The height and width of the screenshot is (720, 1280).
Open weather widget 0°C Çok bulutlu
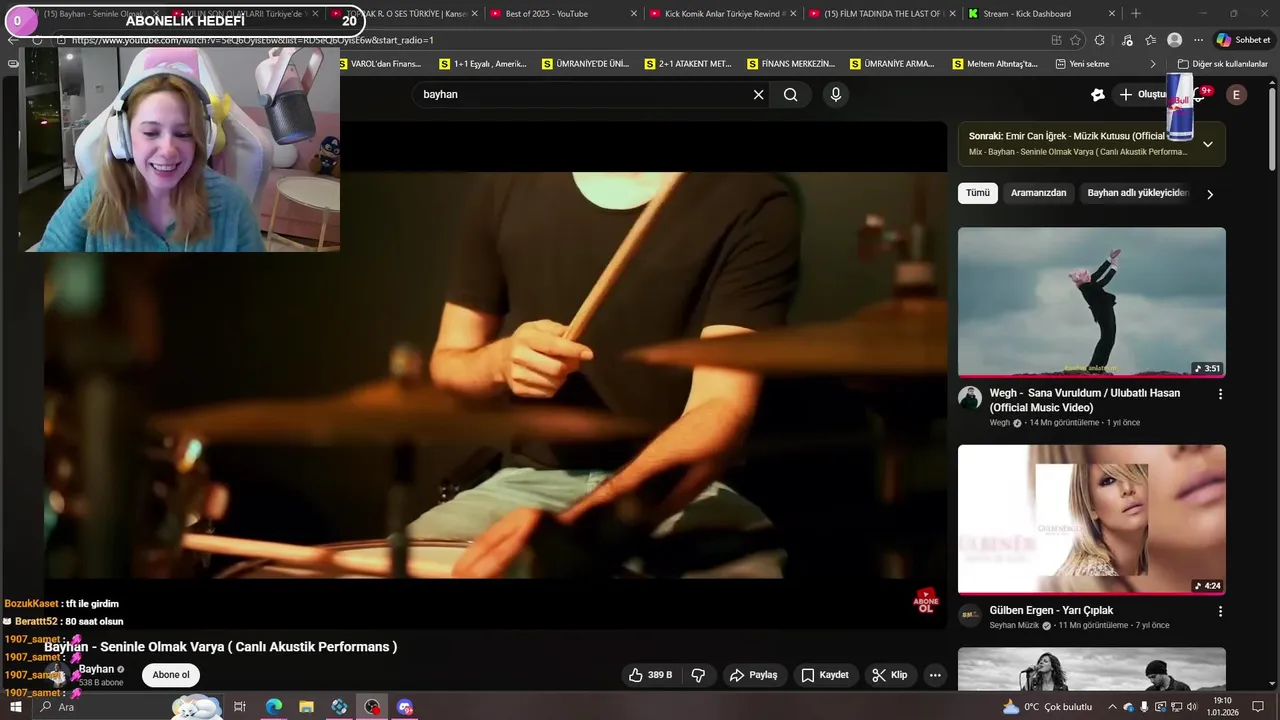tap(1047, 707)
